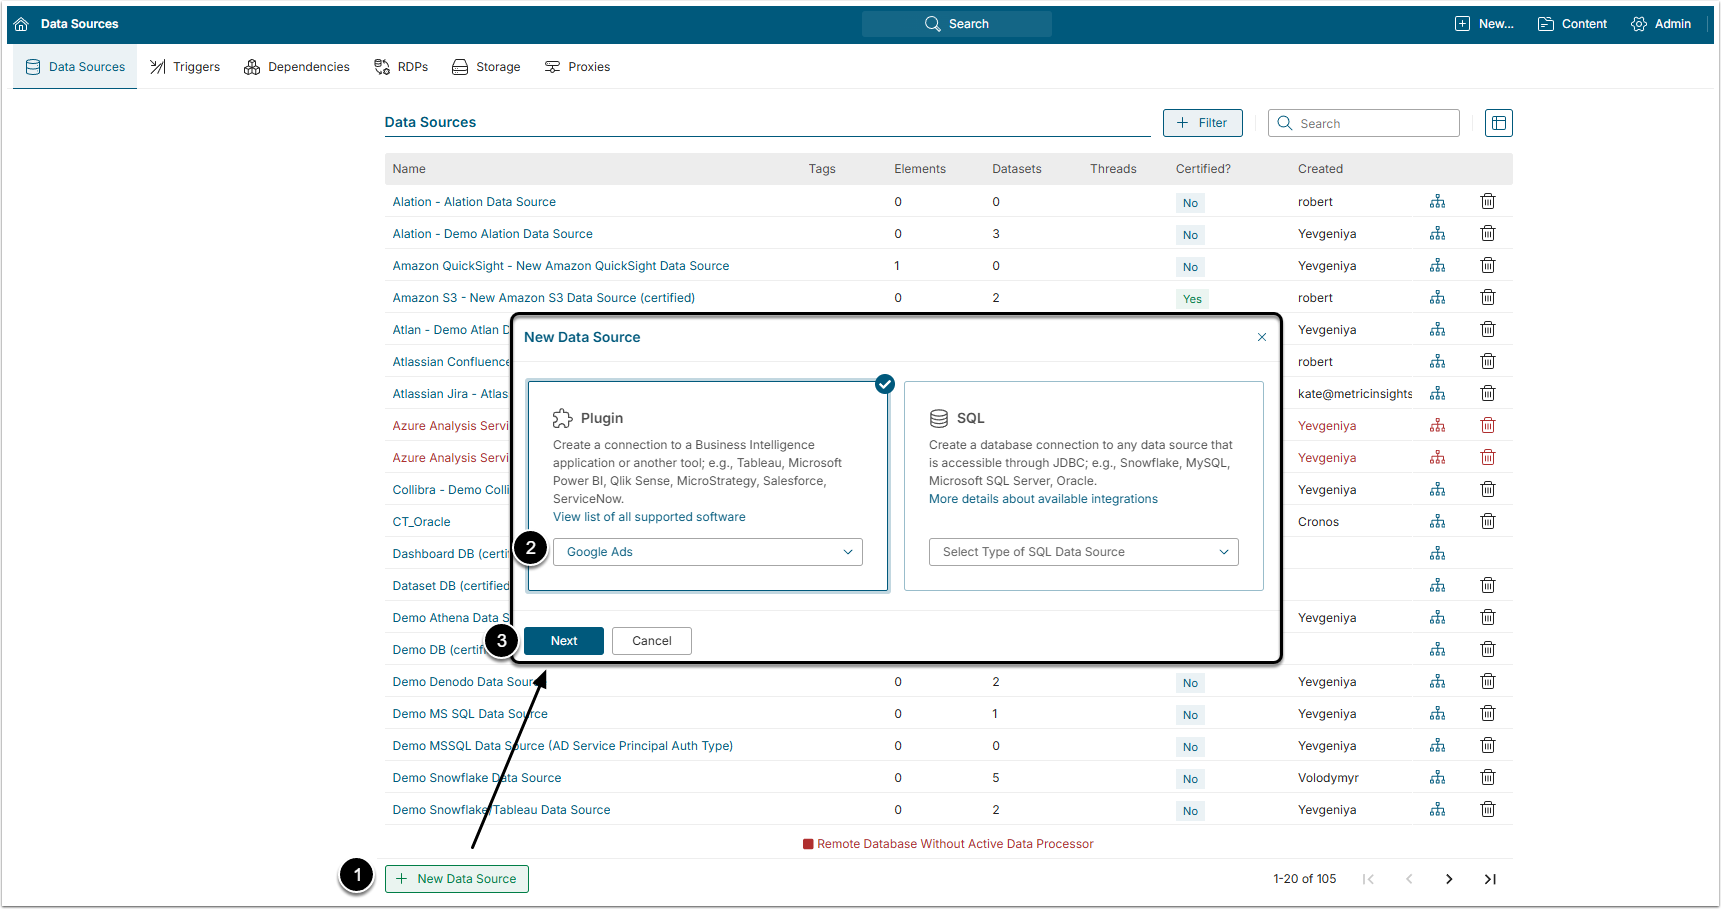Click the home icon in top bar
Screen dimensions: 1721x909
click(21, 24)
